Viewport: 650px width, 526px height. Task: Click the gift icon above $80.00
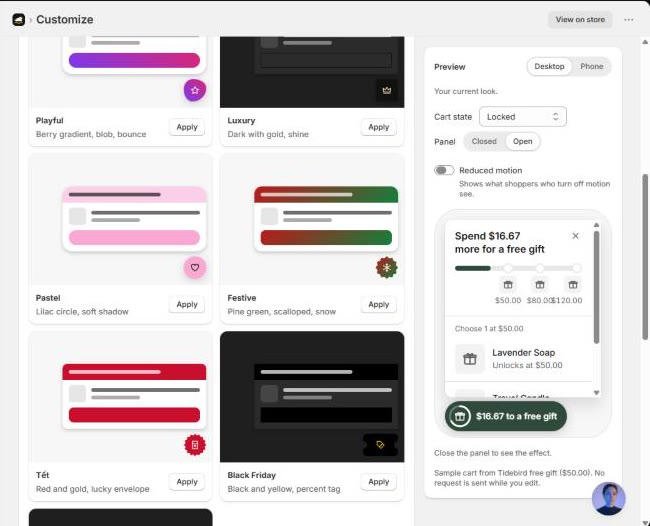(540, 285)
